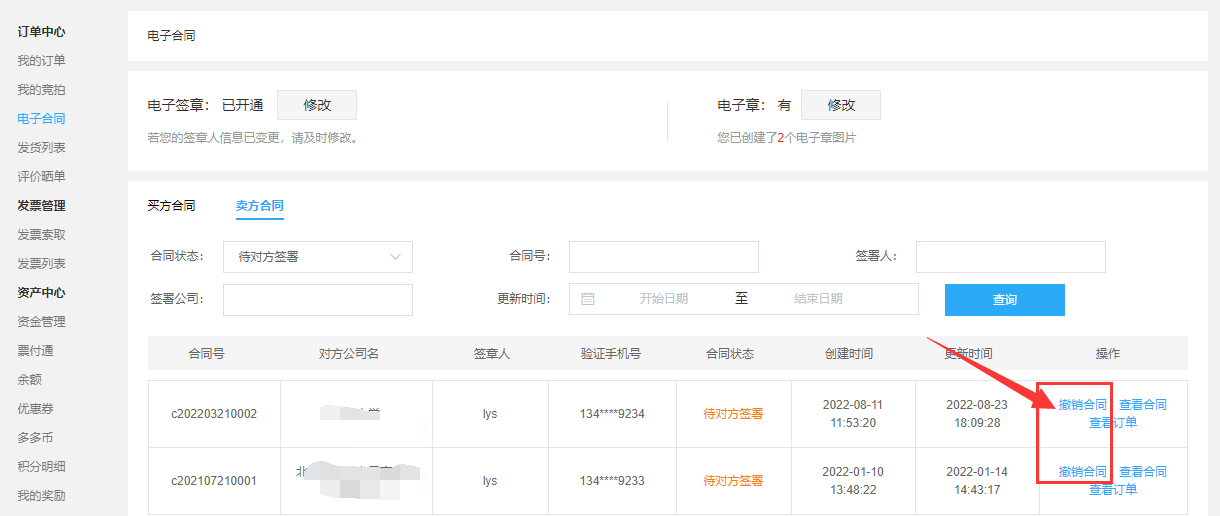Click 撤销合同 for contract c202203210002

1082,405
